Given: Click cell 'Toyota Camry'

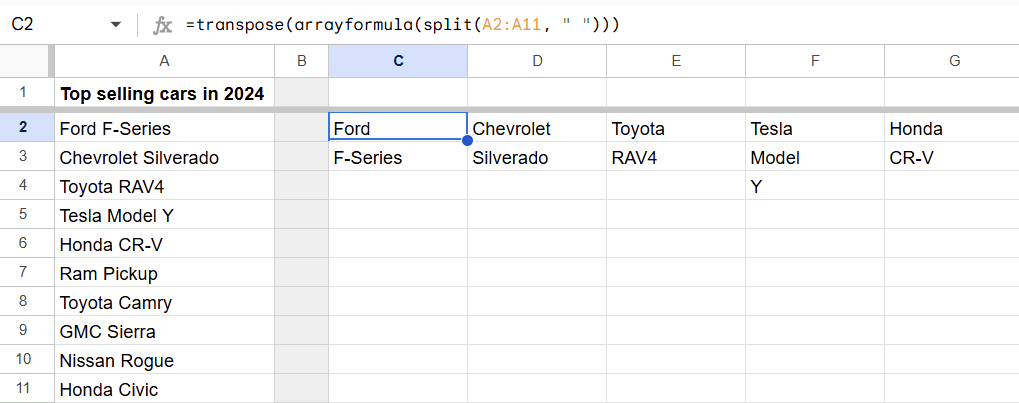Looking at the screenshot, I should [x=164, y=302].
